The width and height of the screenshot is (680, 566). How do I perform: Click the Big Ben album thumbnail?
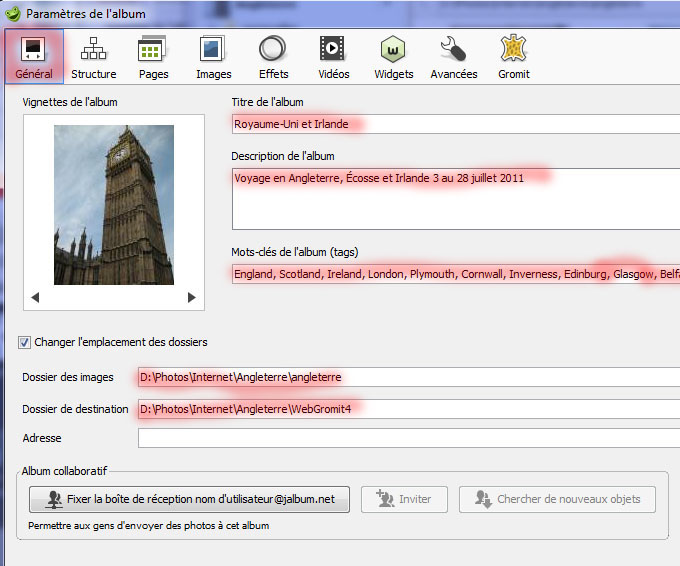pos(113,205)
